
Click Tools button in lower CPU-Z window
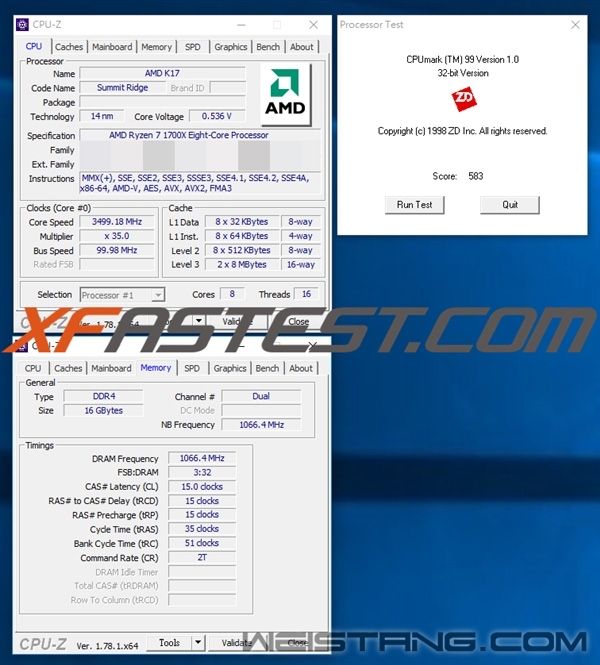click(169, 643)
